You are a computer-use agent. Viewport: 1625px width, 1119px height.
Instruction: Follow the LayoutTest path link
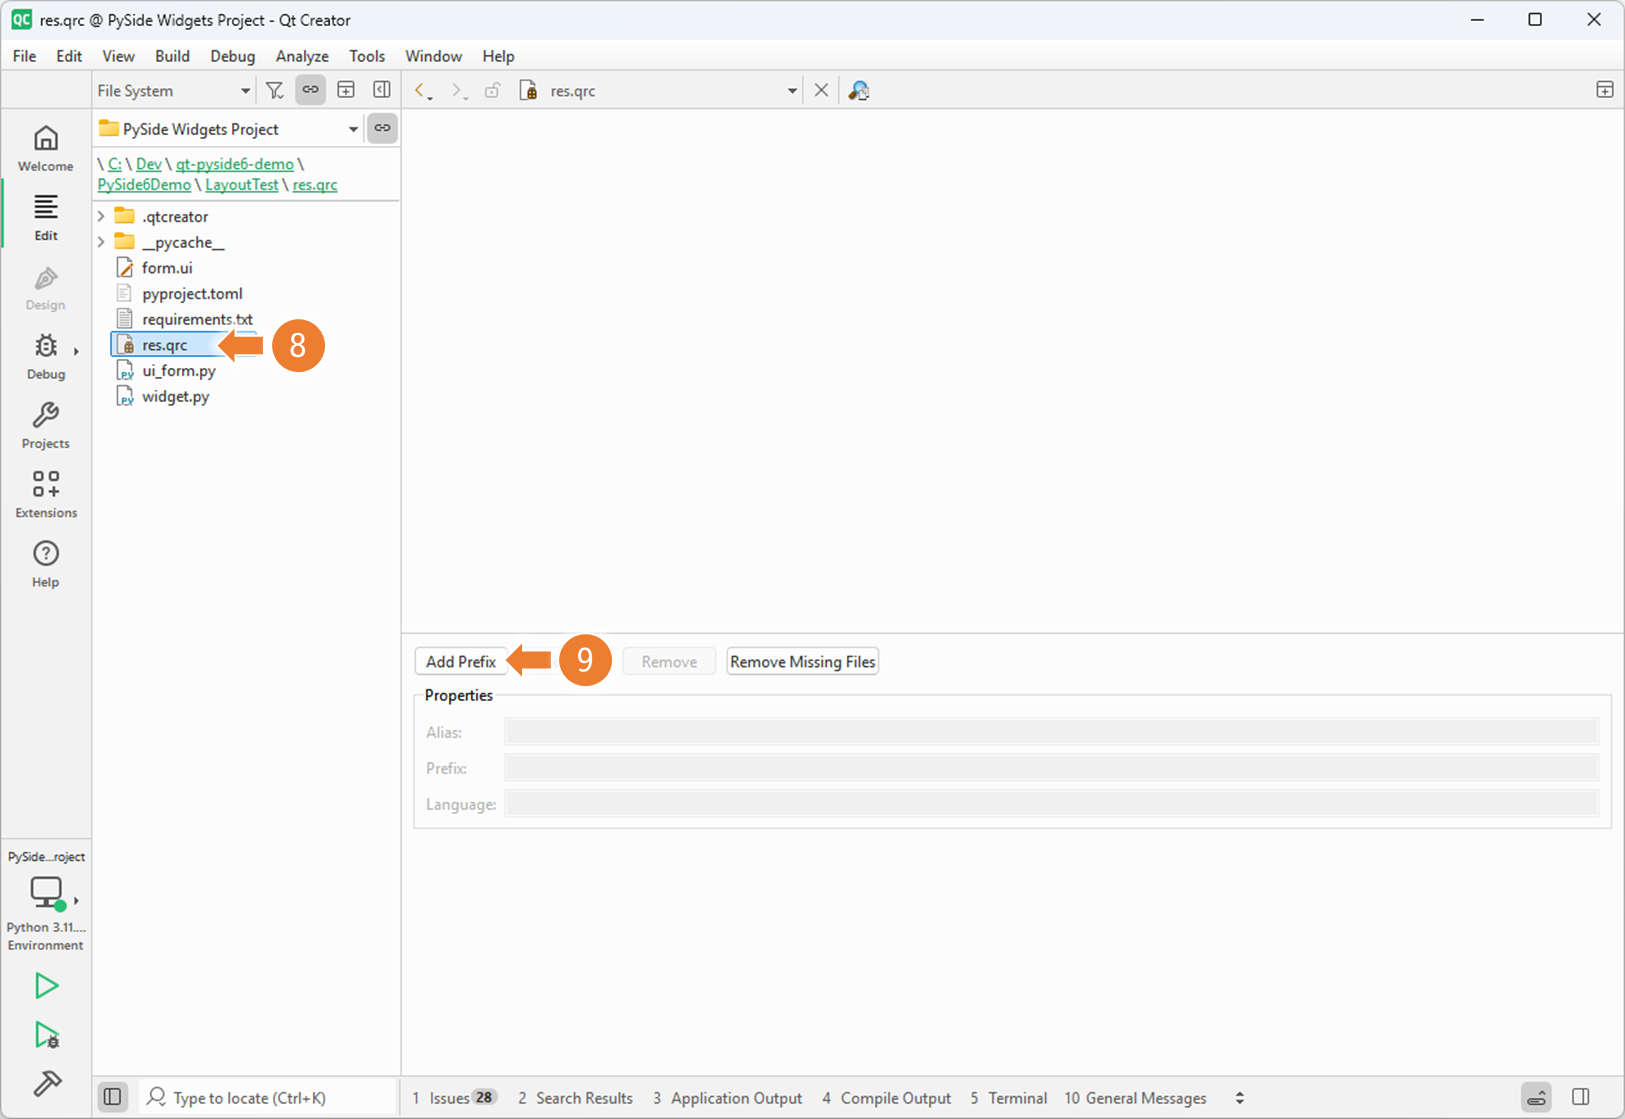241,185
